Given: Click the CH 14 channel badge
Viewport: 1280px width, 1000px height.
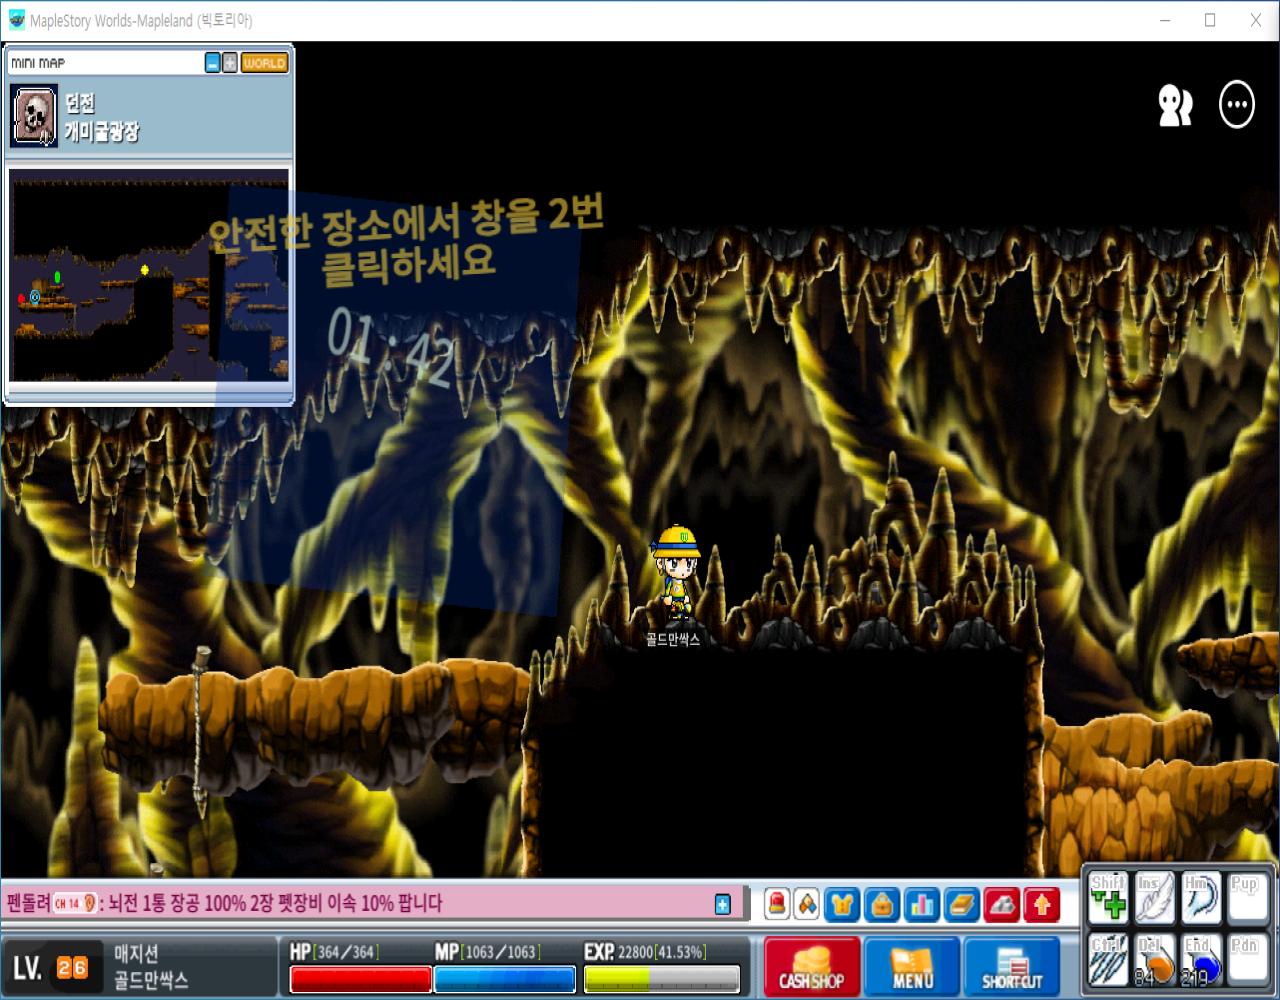Looking at the screenshot, I should (x=75, y=904).
